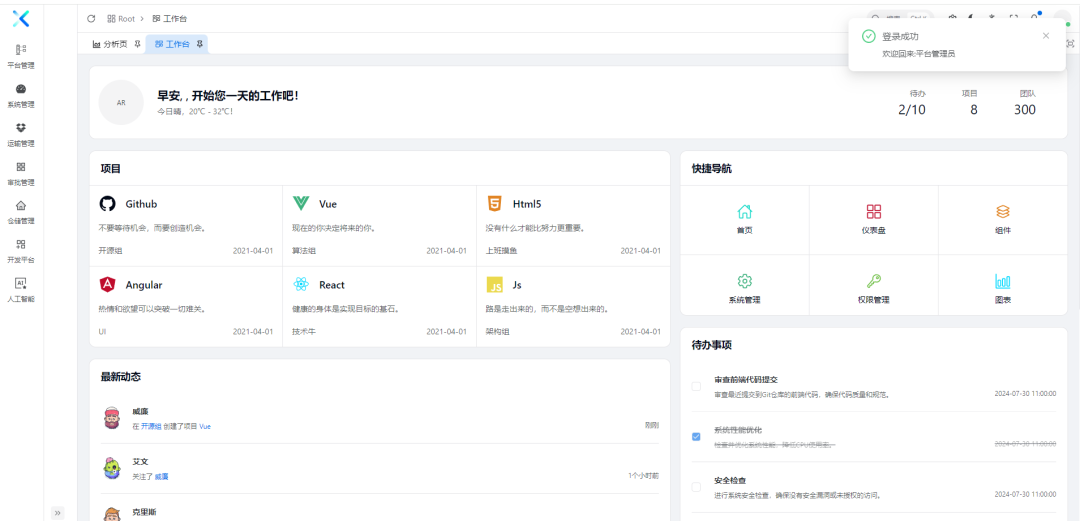Expand the Root breadcrumb menu
Viewport: 1080px width, 521px height.
click(121, 18)
